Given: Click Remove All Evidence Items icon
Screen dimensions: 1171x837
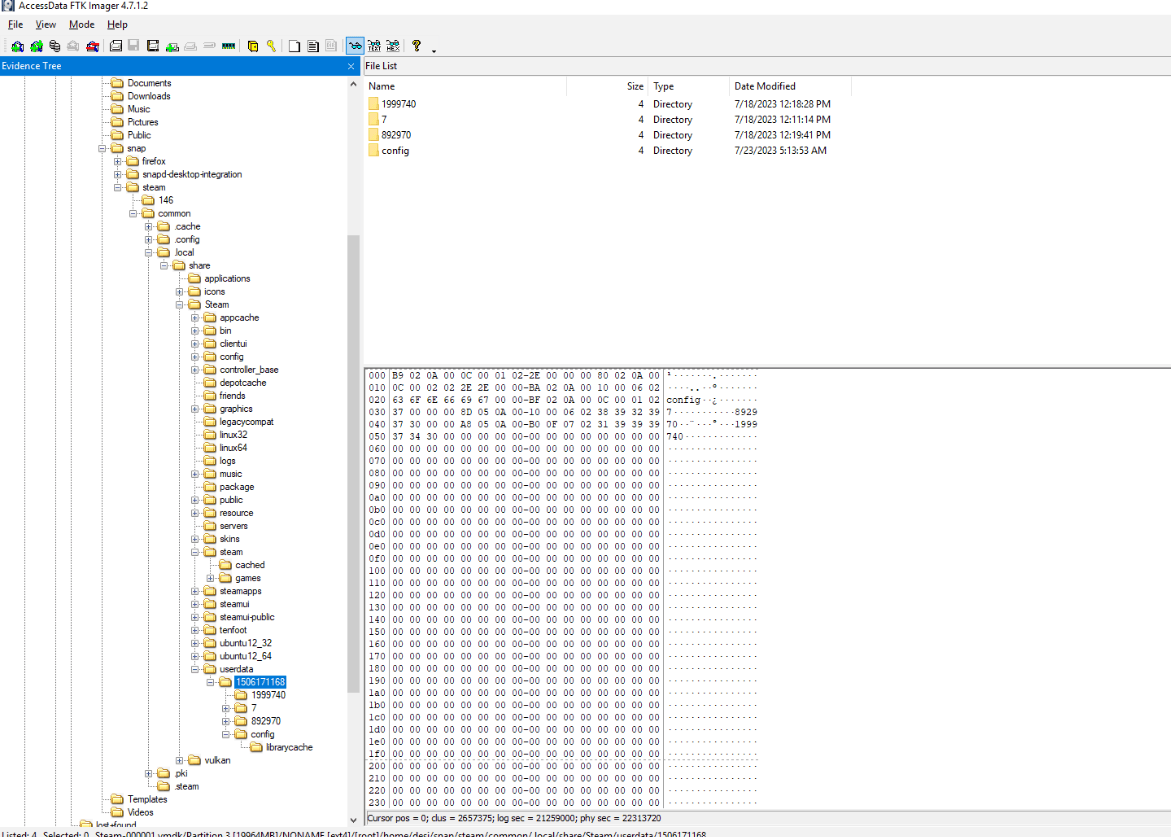Looking at the screenshot, I should point(93,46).
